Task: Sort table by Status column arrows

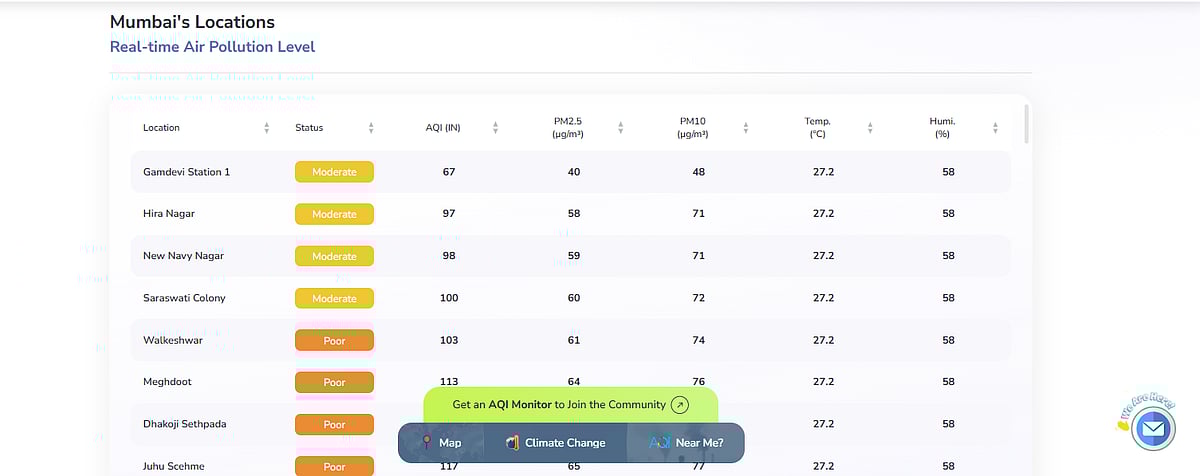Action: tap(371, 128)
